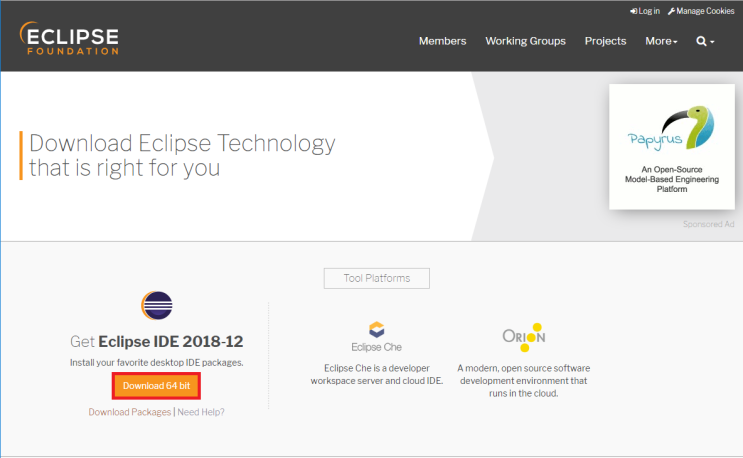Open the Papyrus sponsored ad
743x458 pixels.
coord(671,147)
